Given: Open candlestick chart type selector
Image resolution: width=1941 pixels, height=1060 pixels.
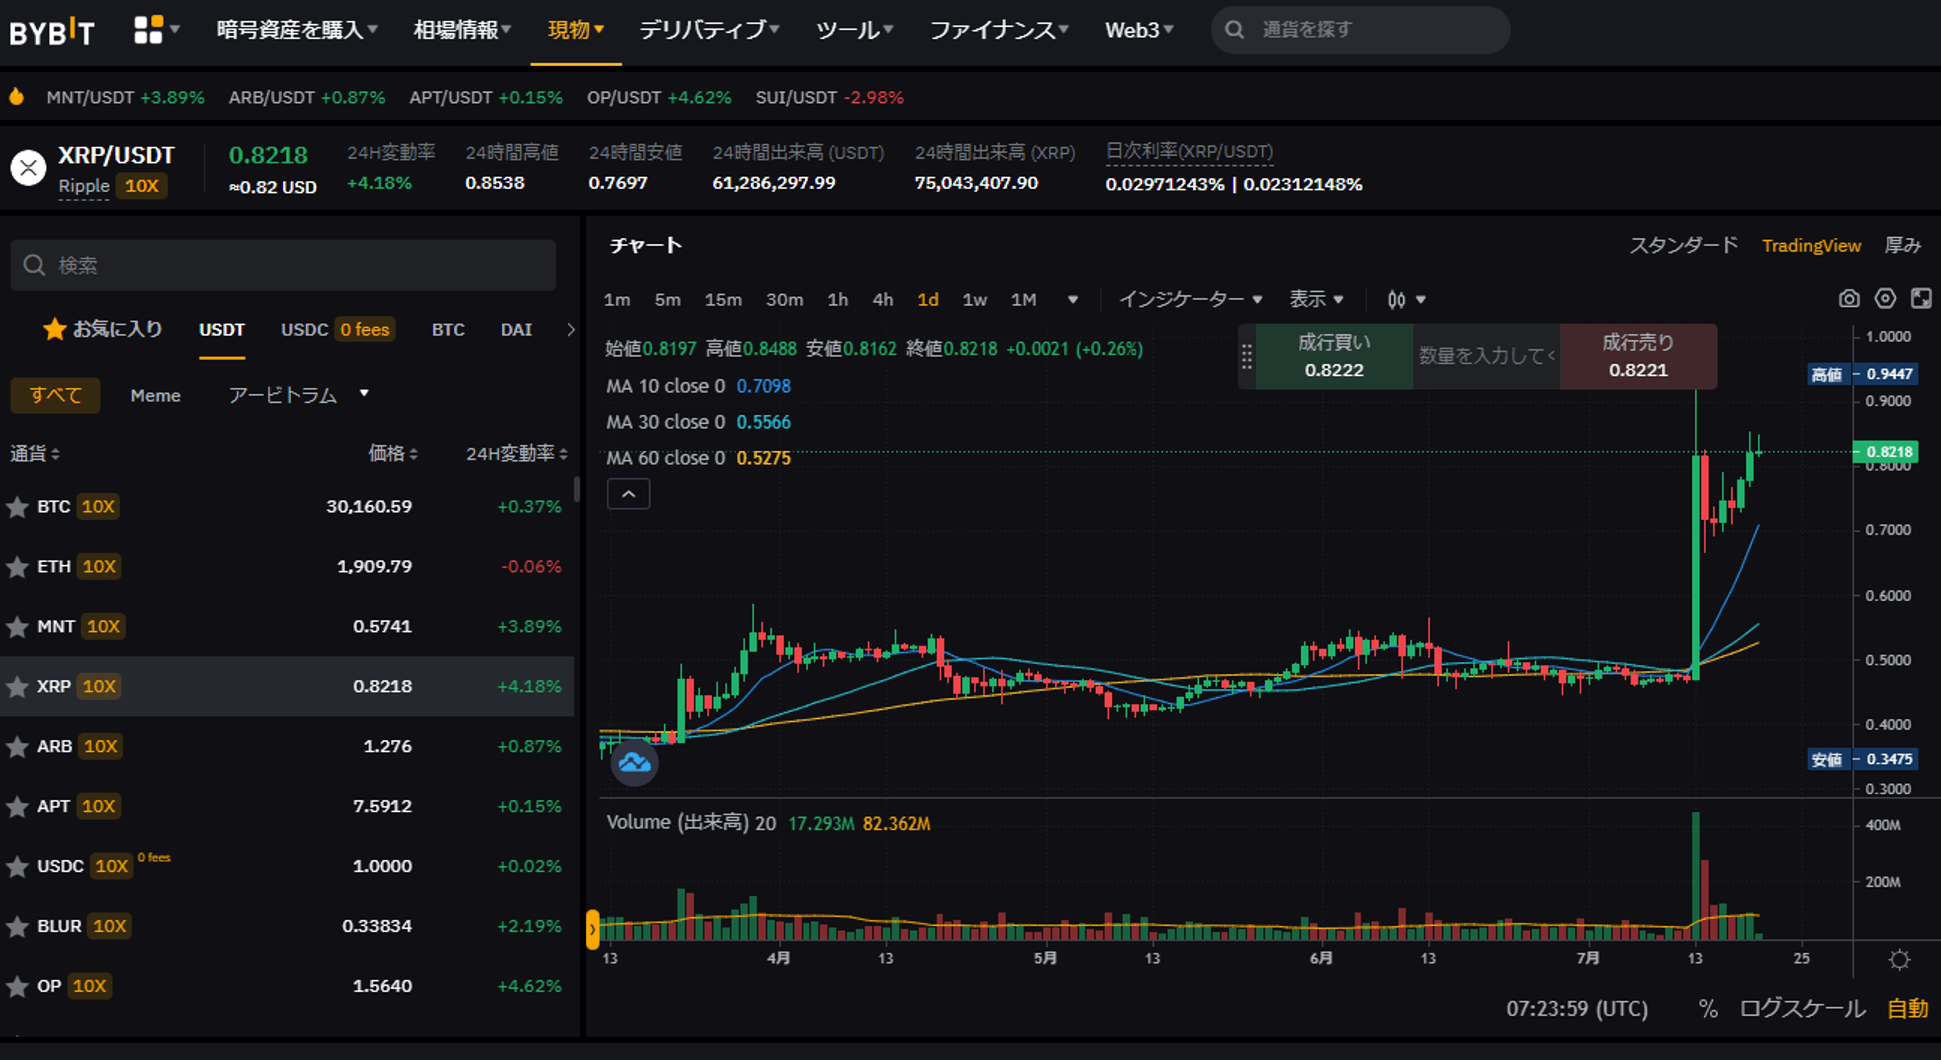Looking at the screenshot, I should tap(1405, 300).
